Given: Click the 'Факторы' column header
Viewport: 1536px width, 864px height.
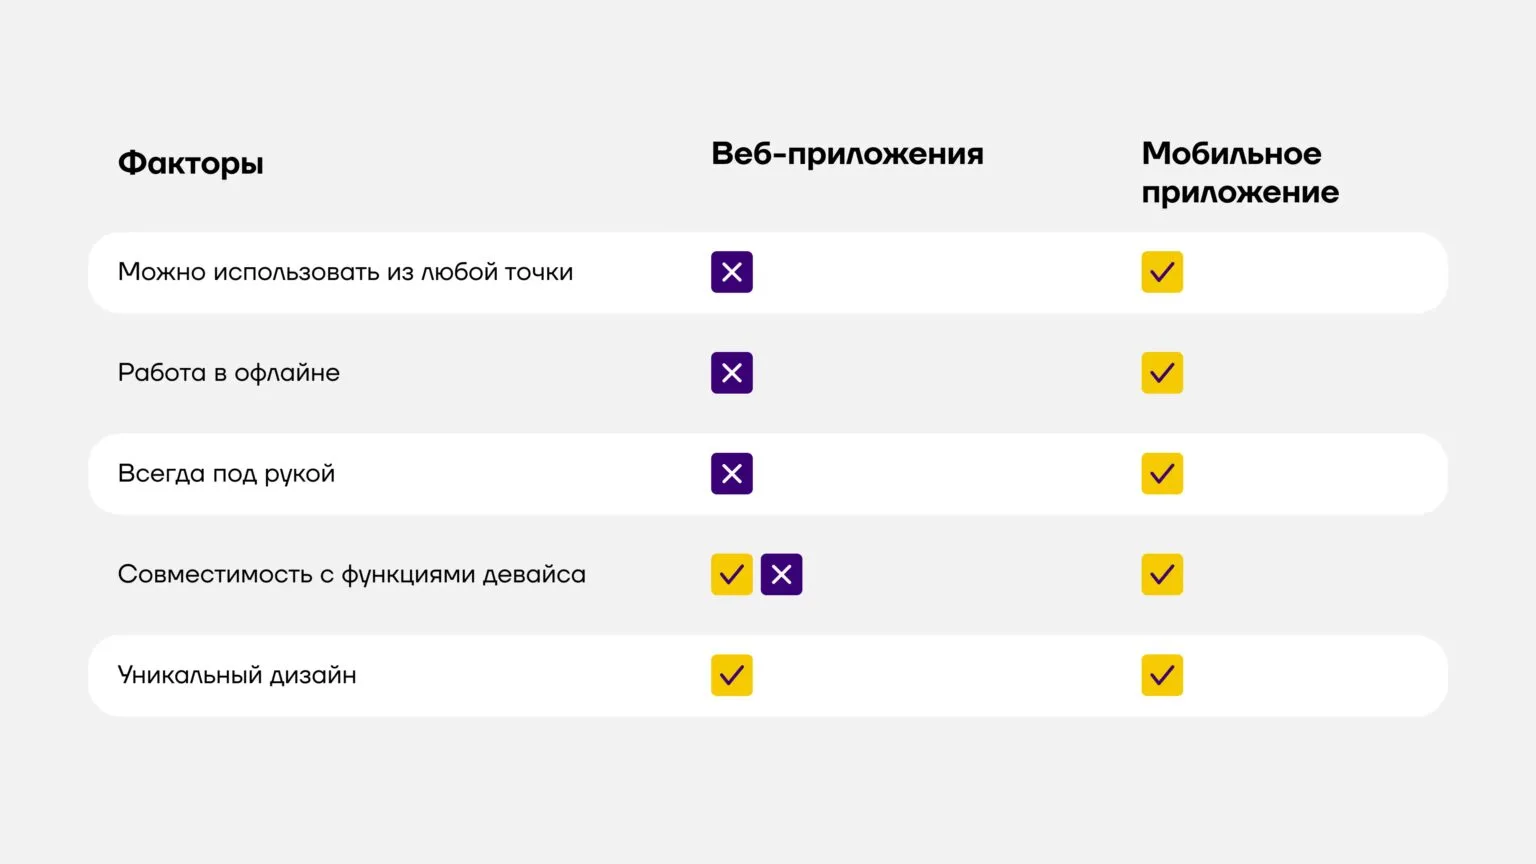Looking at the screenshot, I should tap(191, 163).
